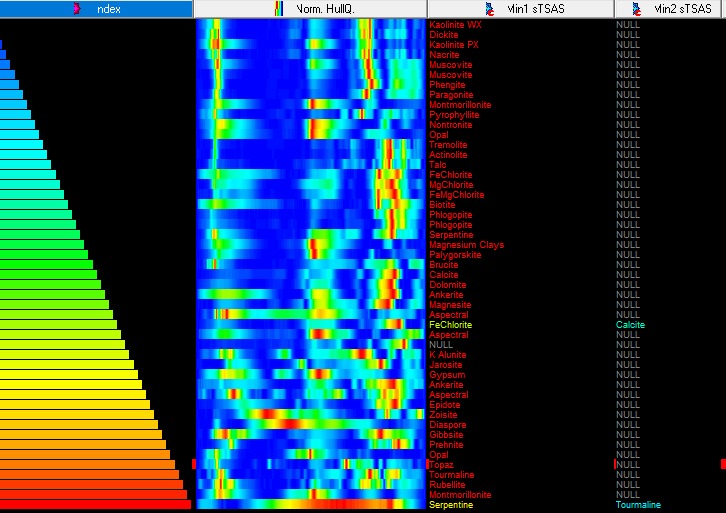This screenshot has width=726, height=513.
Task: Select the Norm. HullQ. column header
Action: 310,9
